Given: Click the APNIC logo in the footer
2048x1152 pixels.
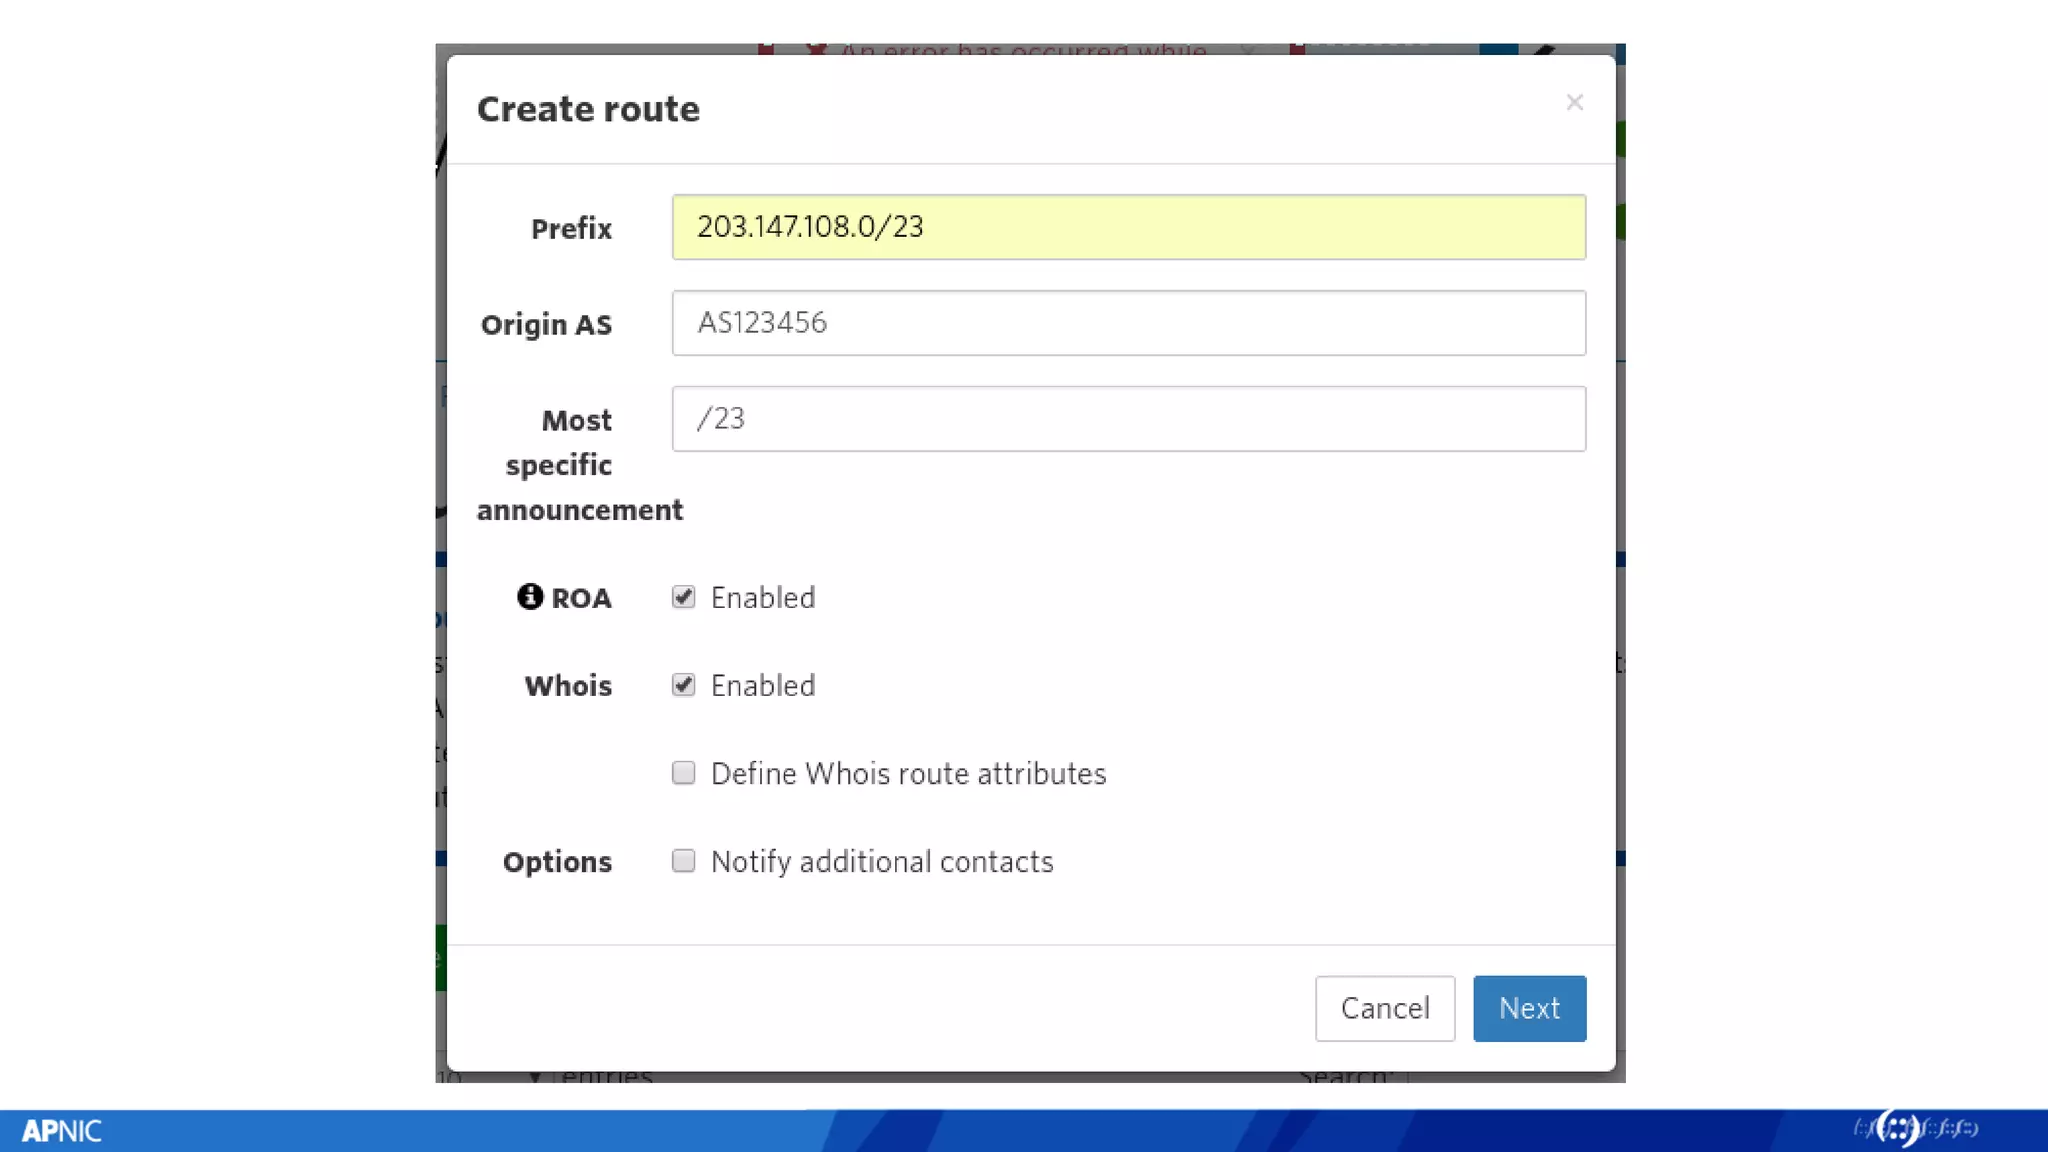Looking at the screenshot, I should tap(61, 1131).
